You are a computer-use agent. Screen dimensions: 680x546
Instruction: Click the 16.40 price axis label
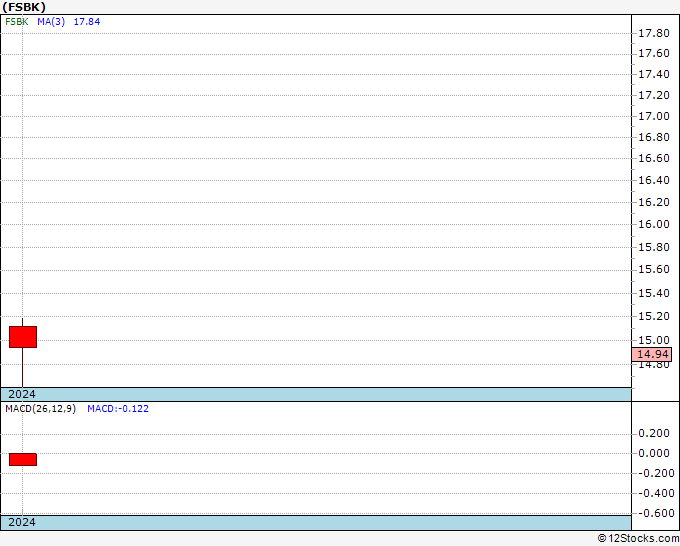654,180
